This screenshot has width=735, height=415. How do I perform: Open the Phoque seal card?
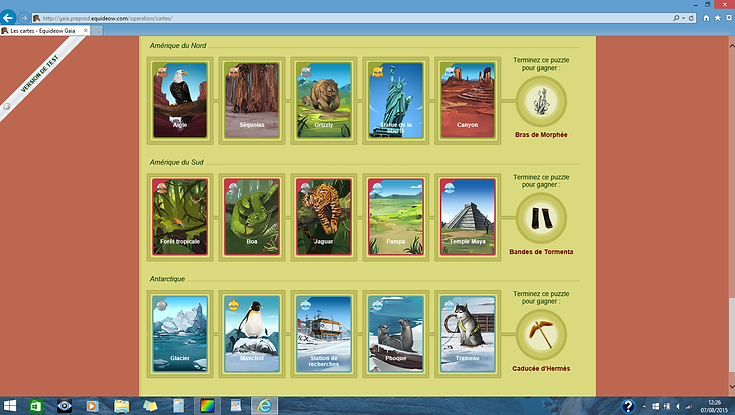pyautogui.click(x=396, y=334)
